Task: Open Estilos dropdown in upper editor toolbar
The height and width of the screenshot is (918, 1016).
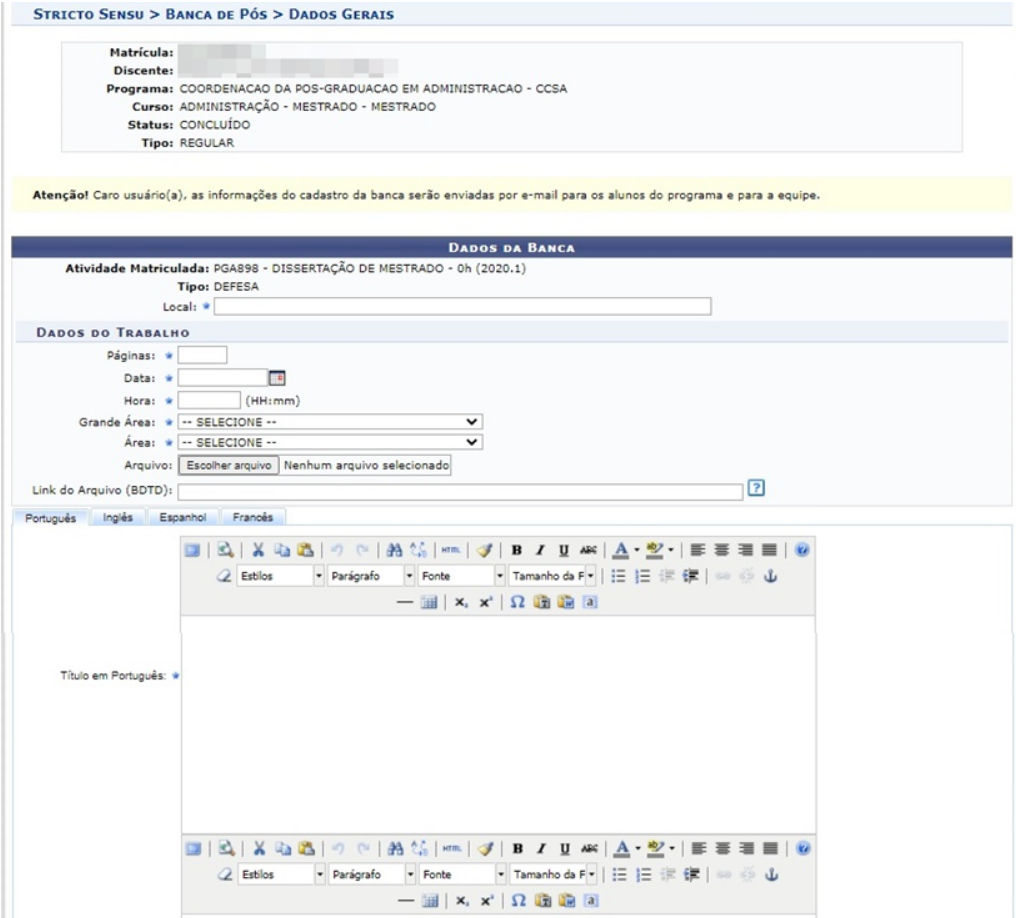Action: point(280,577)
